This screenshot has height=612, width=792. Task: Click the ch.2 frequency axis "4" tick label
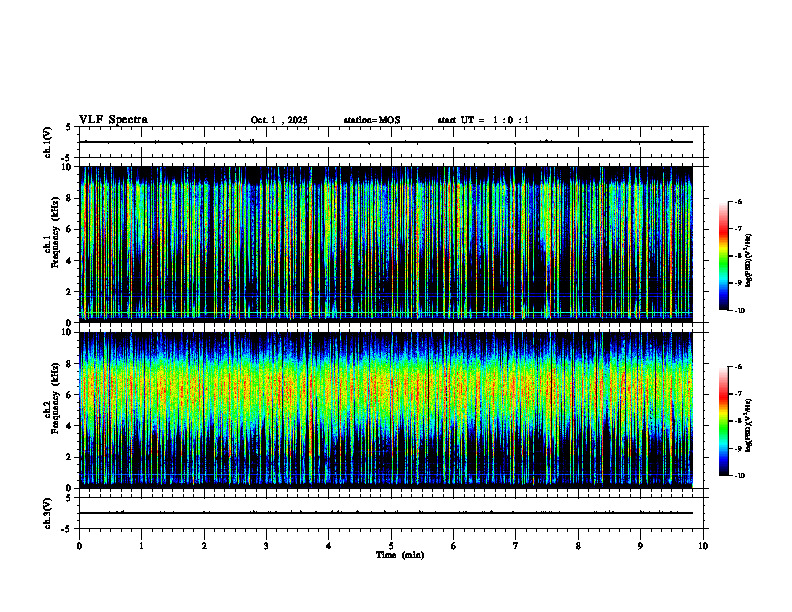(70, 426)
